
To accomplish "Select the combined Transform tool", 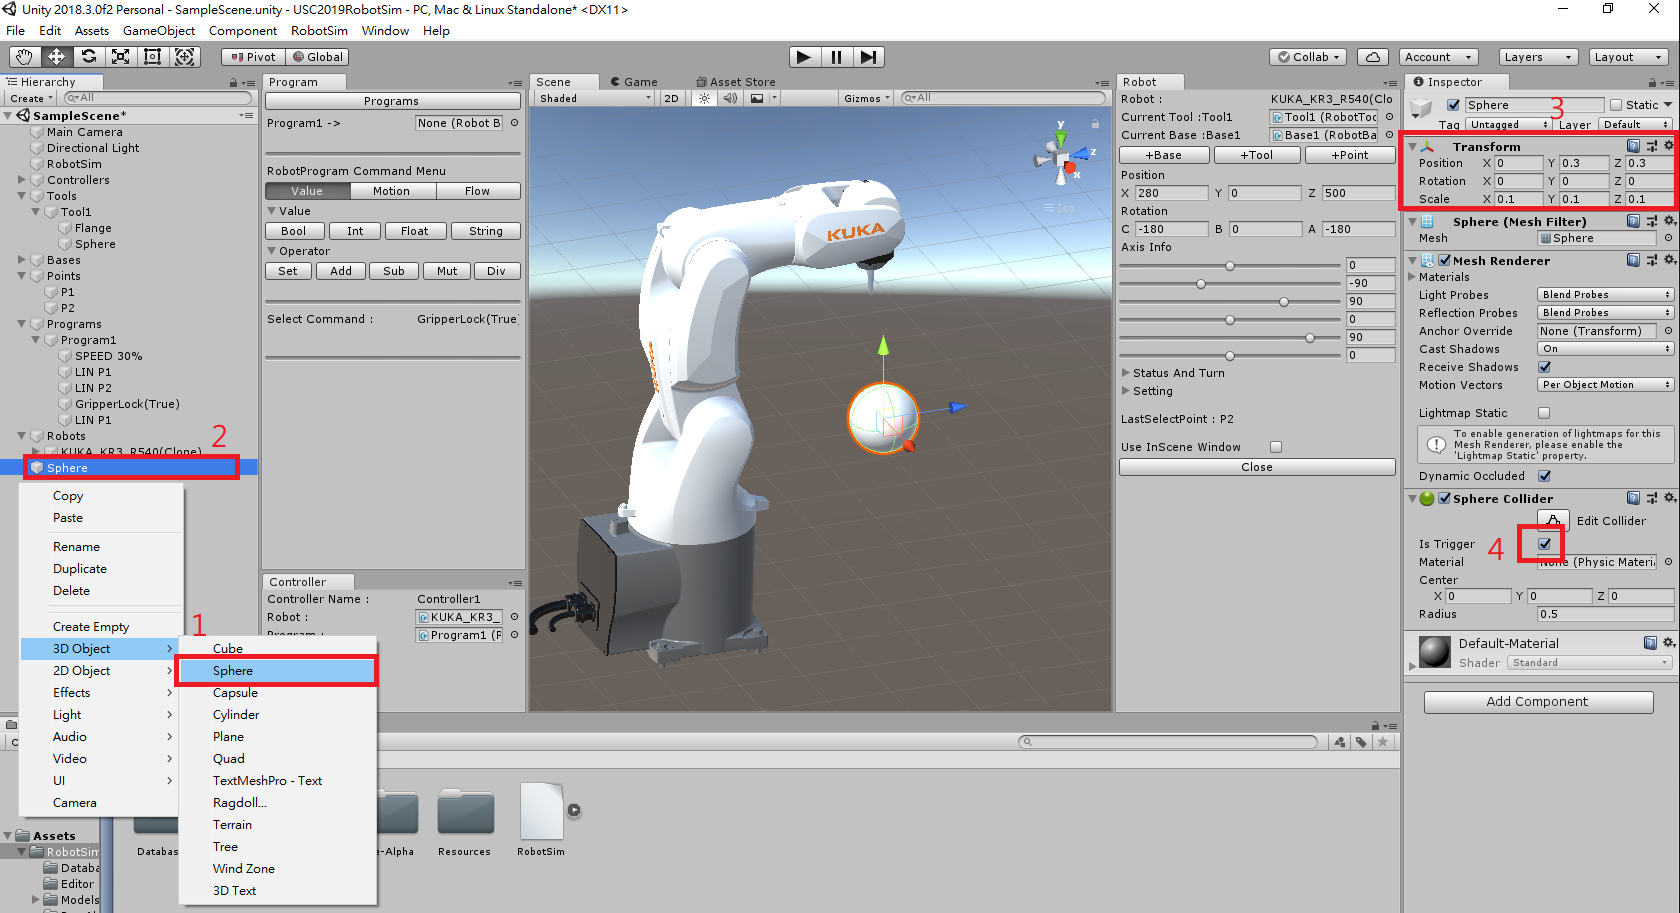I will click(184, 57).
